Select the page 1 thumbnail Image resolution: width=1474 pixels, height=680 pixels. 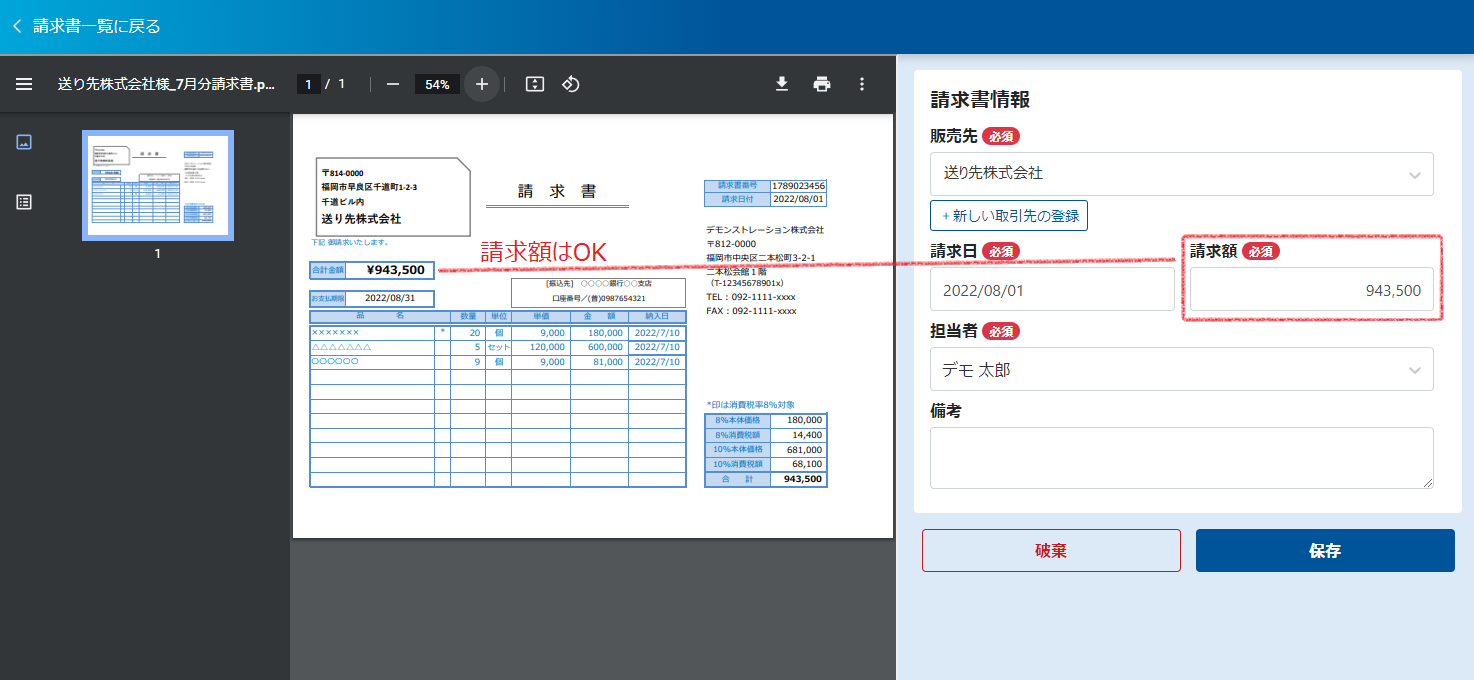158,186
